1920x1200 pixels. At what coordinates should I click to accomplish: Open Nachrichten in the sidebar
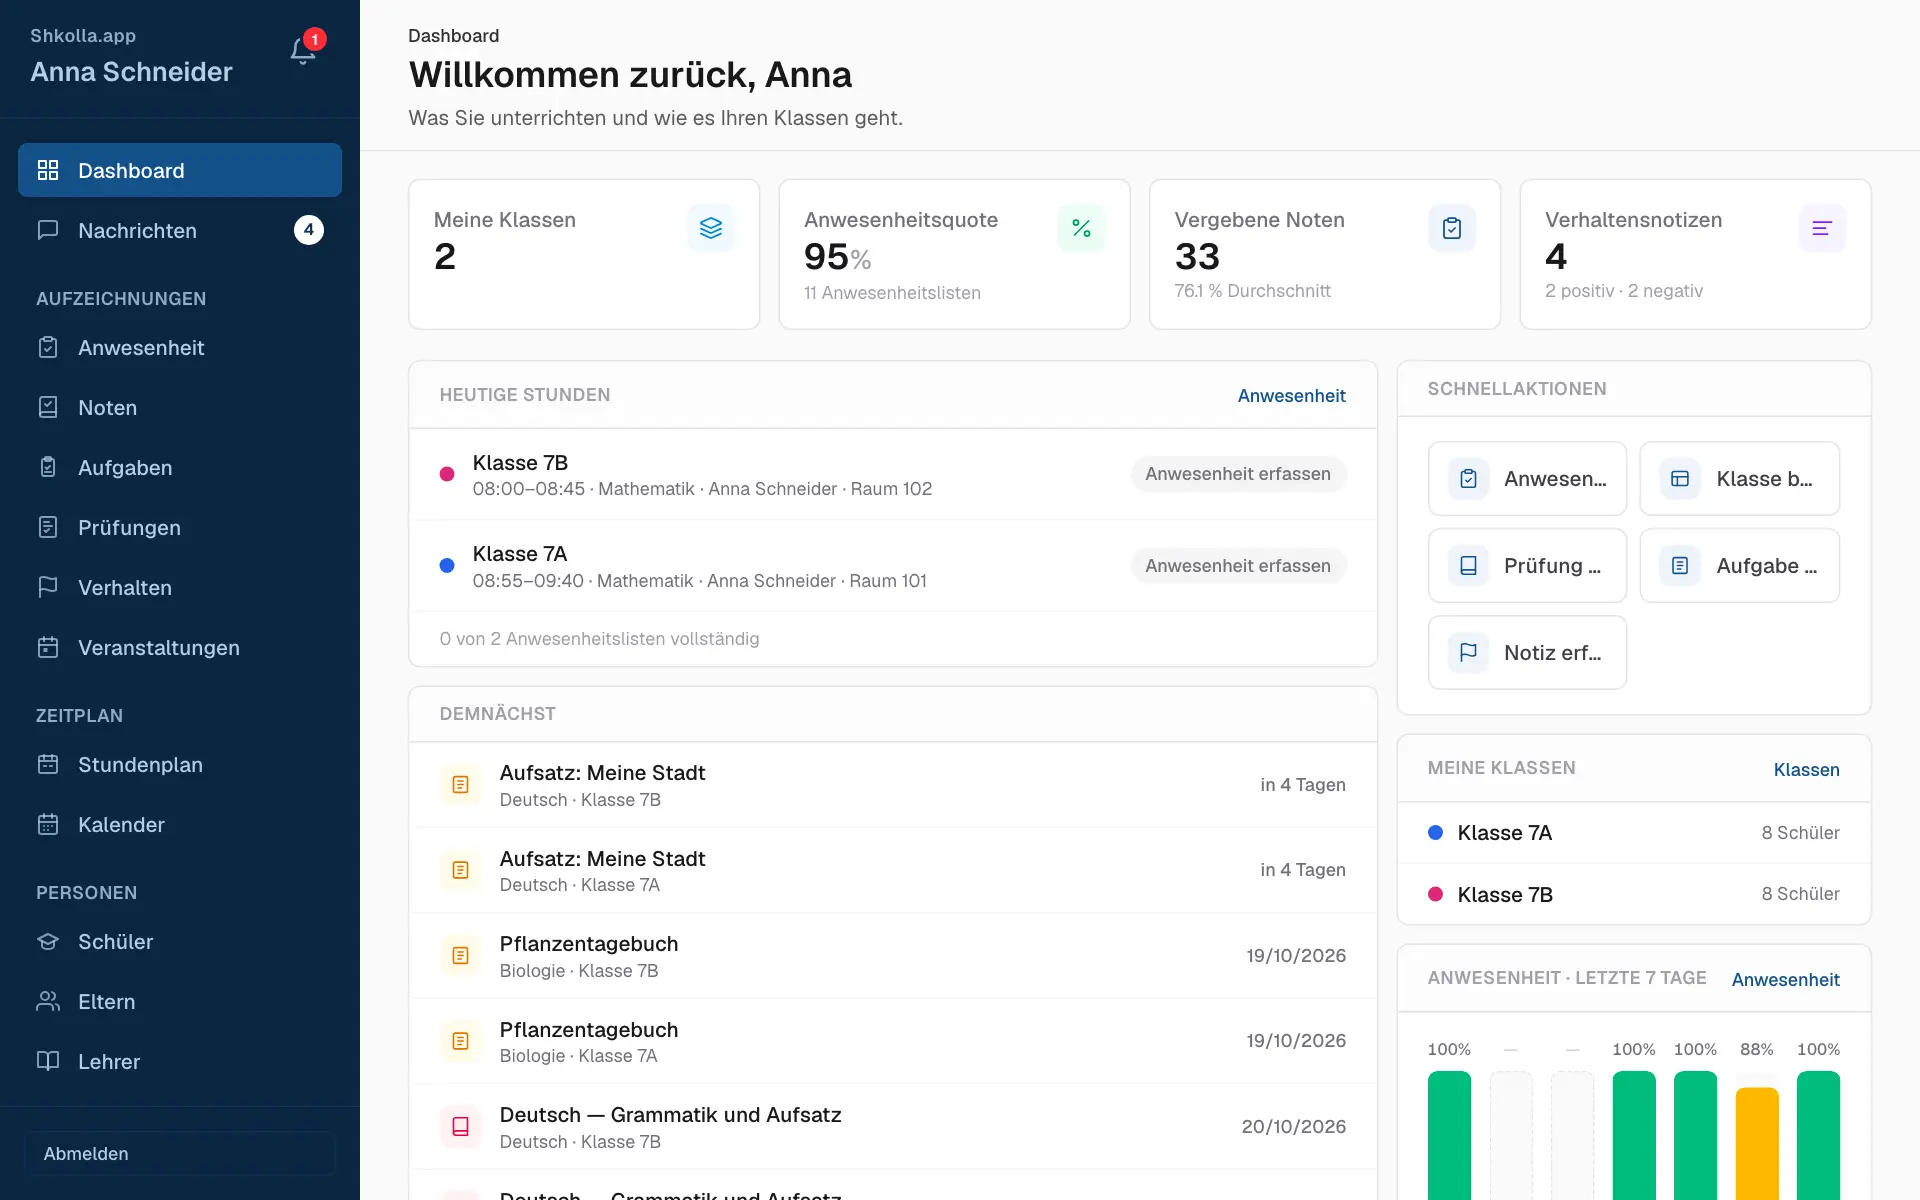click(180, 230)
